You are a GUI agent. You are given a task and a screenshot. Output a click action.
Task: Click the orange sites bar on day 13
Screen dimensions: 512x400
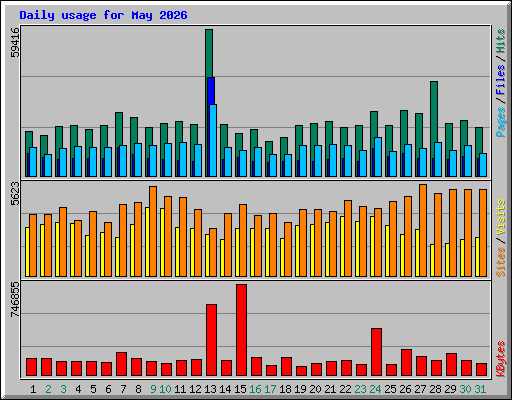pyautogui.click(x=213, y=252)
